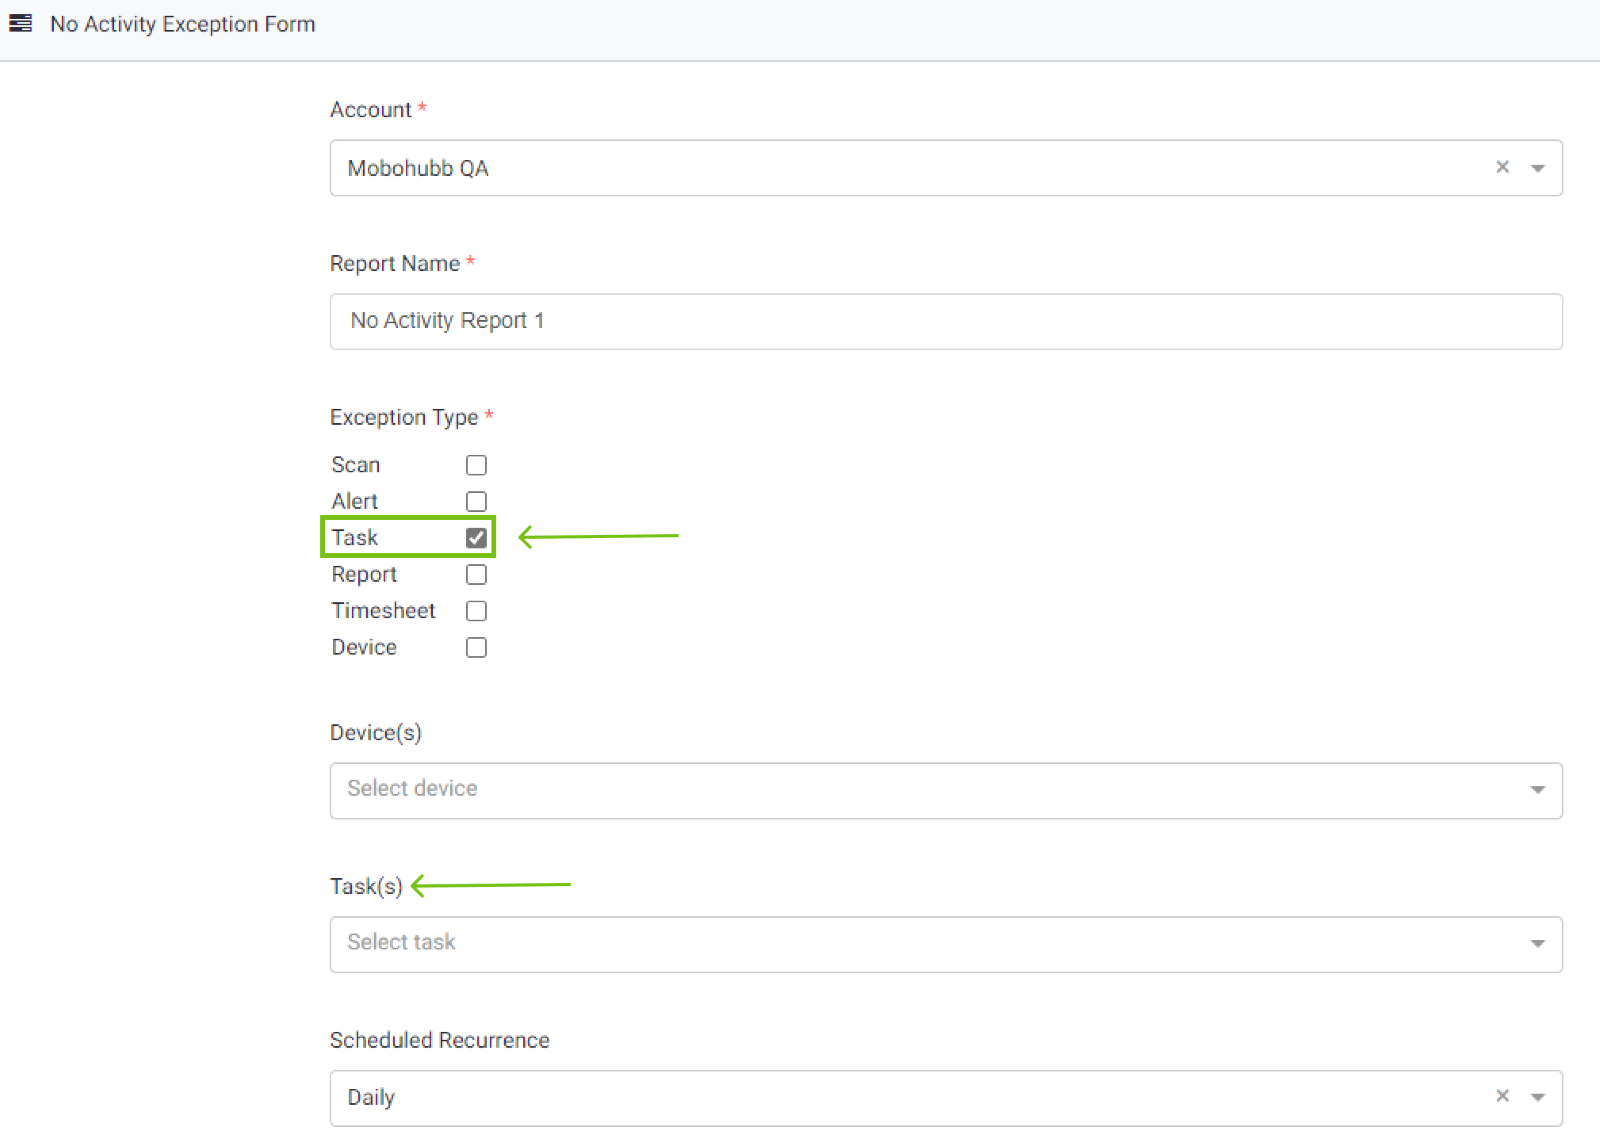The height and width of the screenshot is (1135, 1600).
Task: Uncheck the Task exception checkbox
Action: click(x=476, y=538)
